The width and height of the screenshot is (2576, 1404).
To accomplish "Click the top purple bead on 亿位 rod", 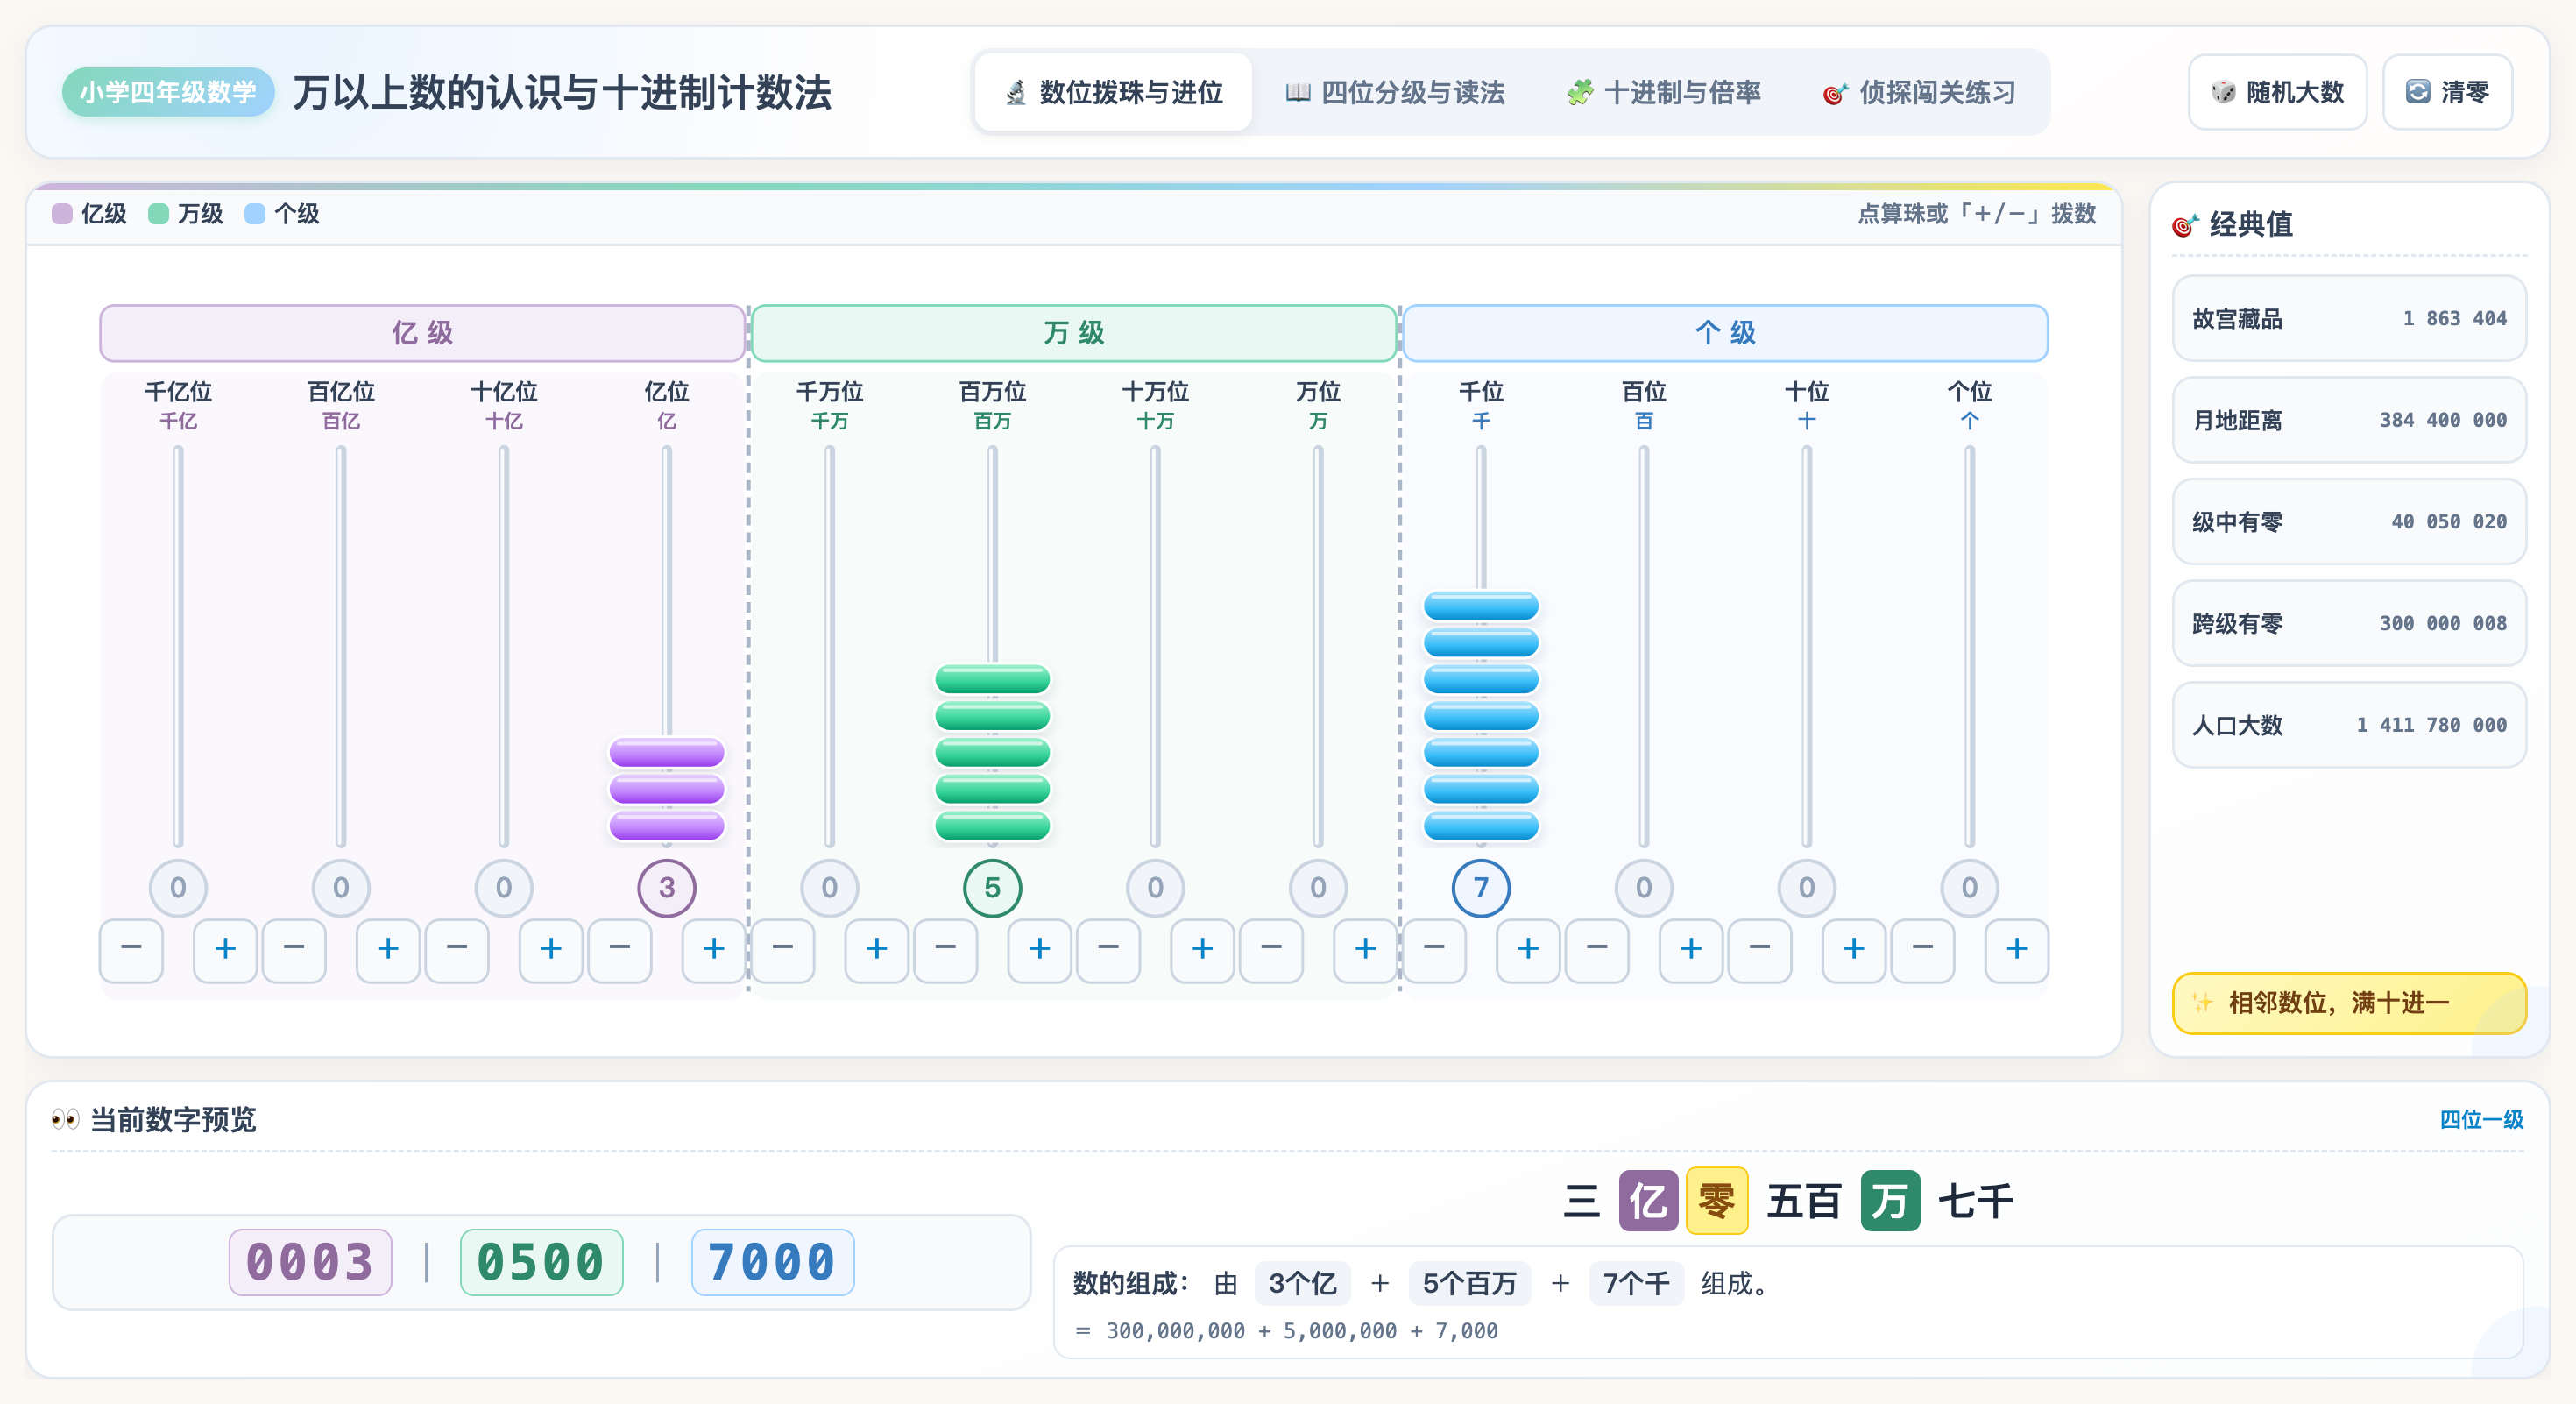I will (x=667, y=752).
